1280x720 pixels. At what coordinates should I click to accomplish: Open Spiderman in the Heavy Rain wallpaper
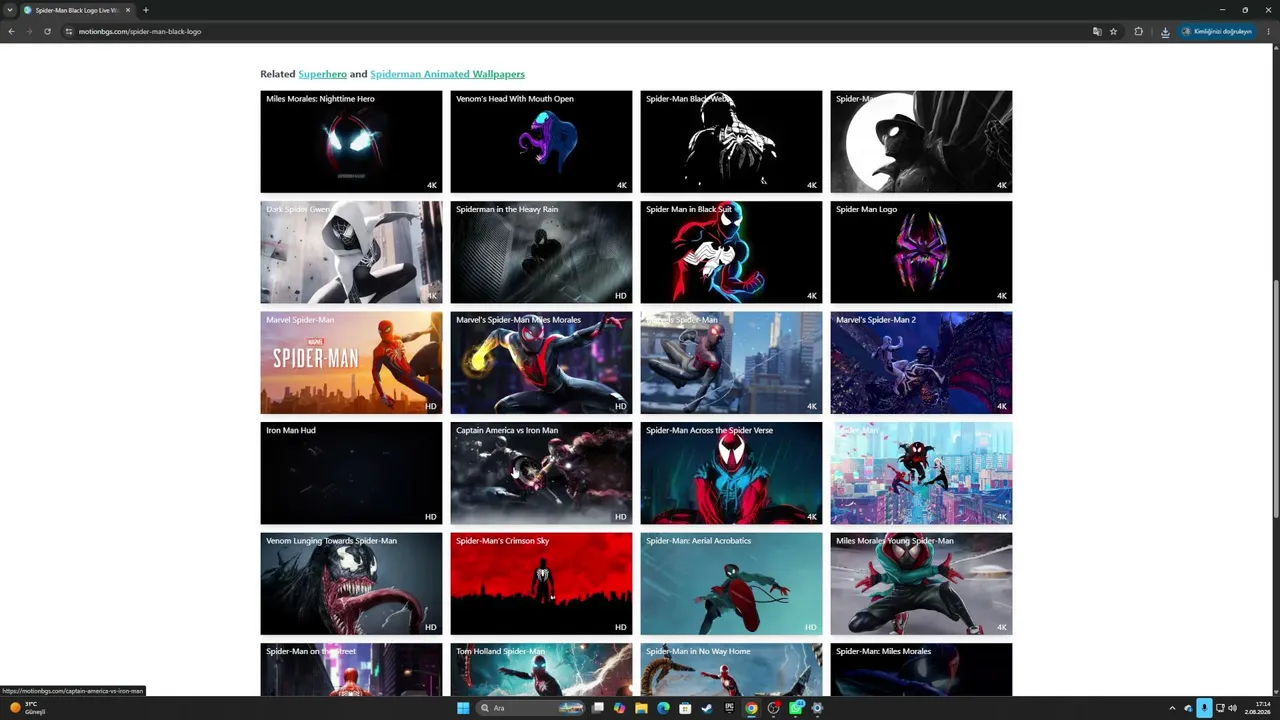pos(541,252)
